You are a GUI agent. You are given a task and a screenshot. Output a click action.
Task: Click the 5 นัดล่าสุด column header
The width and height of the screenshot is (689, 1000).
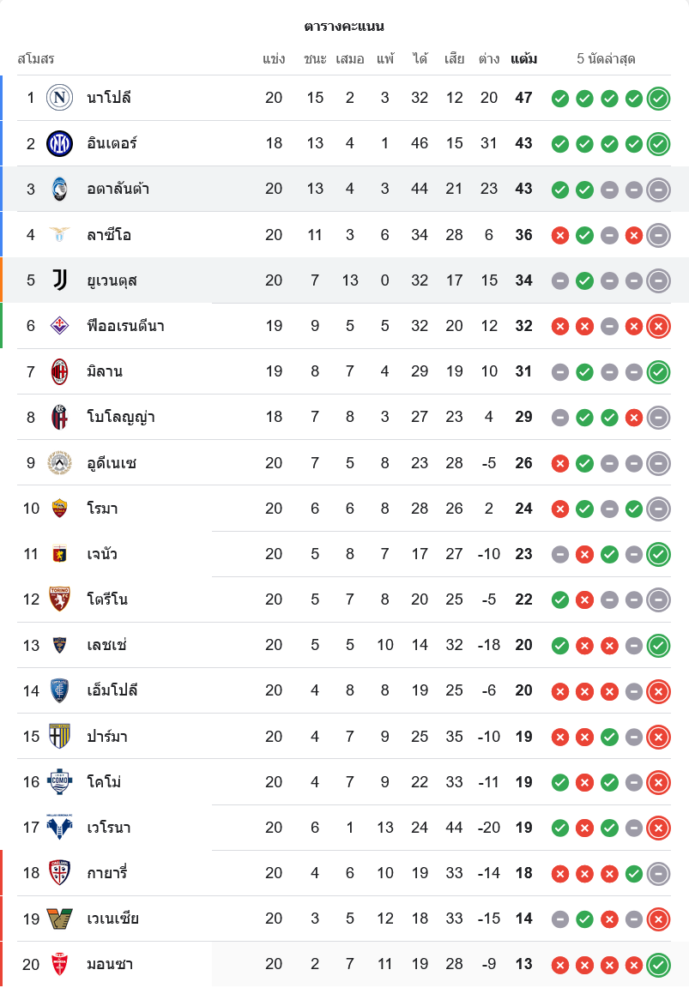pyautogui.click(x=606, y=59)
